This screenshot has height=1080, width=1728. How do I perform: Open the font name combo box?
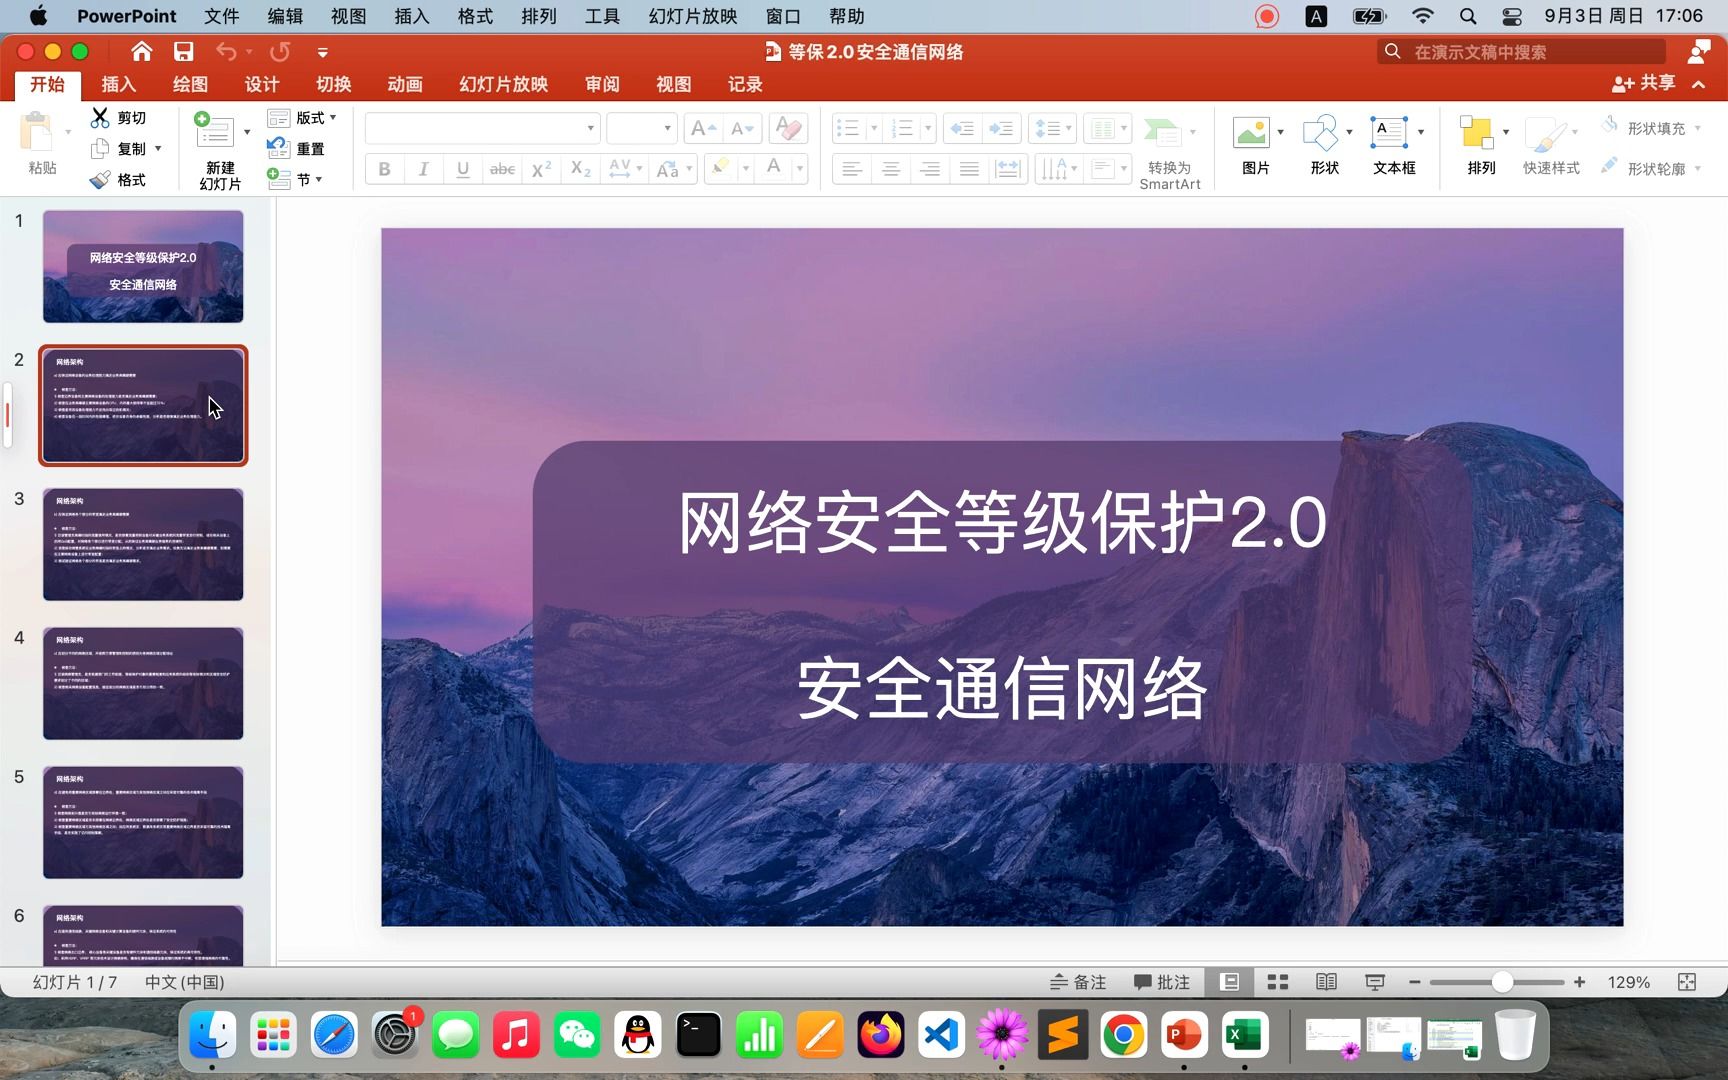pos(482,128)
